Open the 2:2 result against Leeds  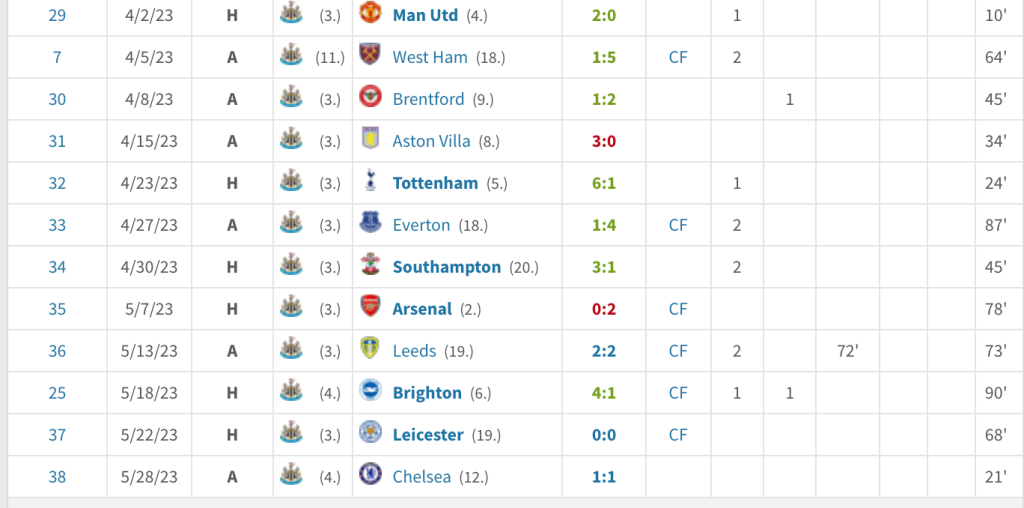(x=603, y=351)
